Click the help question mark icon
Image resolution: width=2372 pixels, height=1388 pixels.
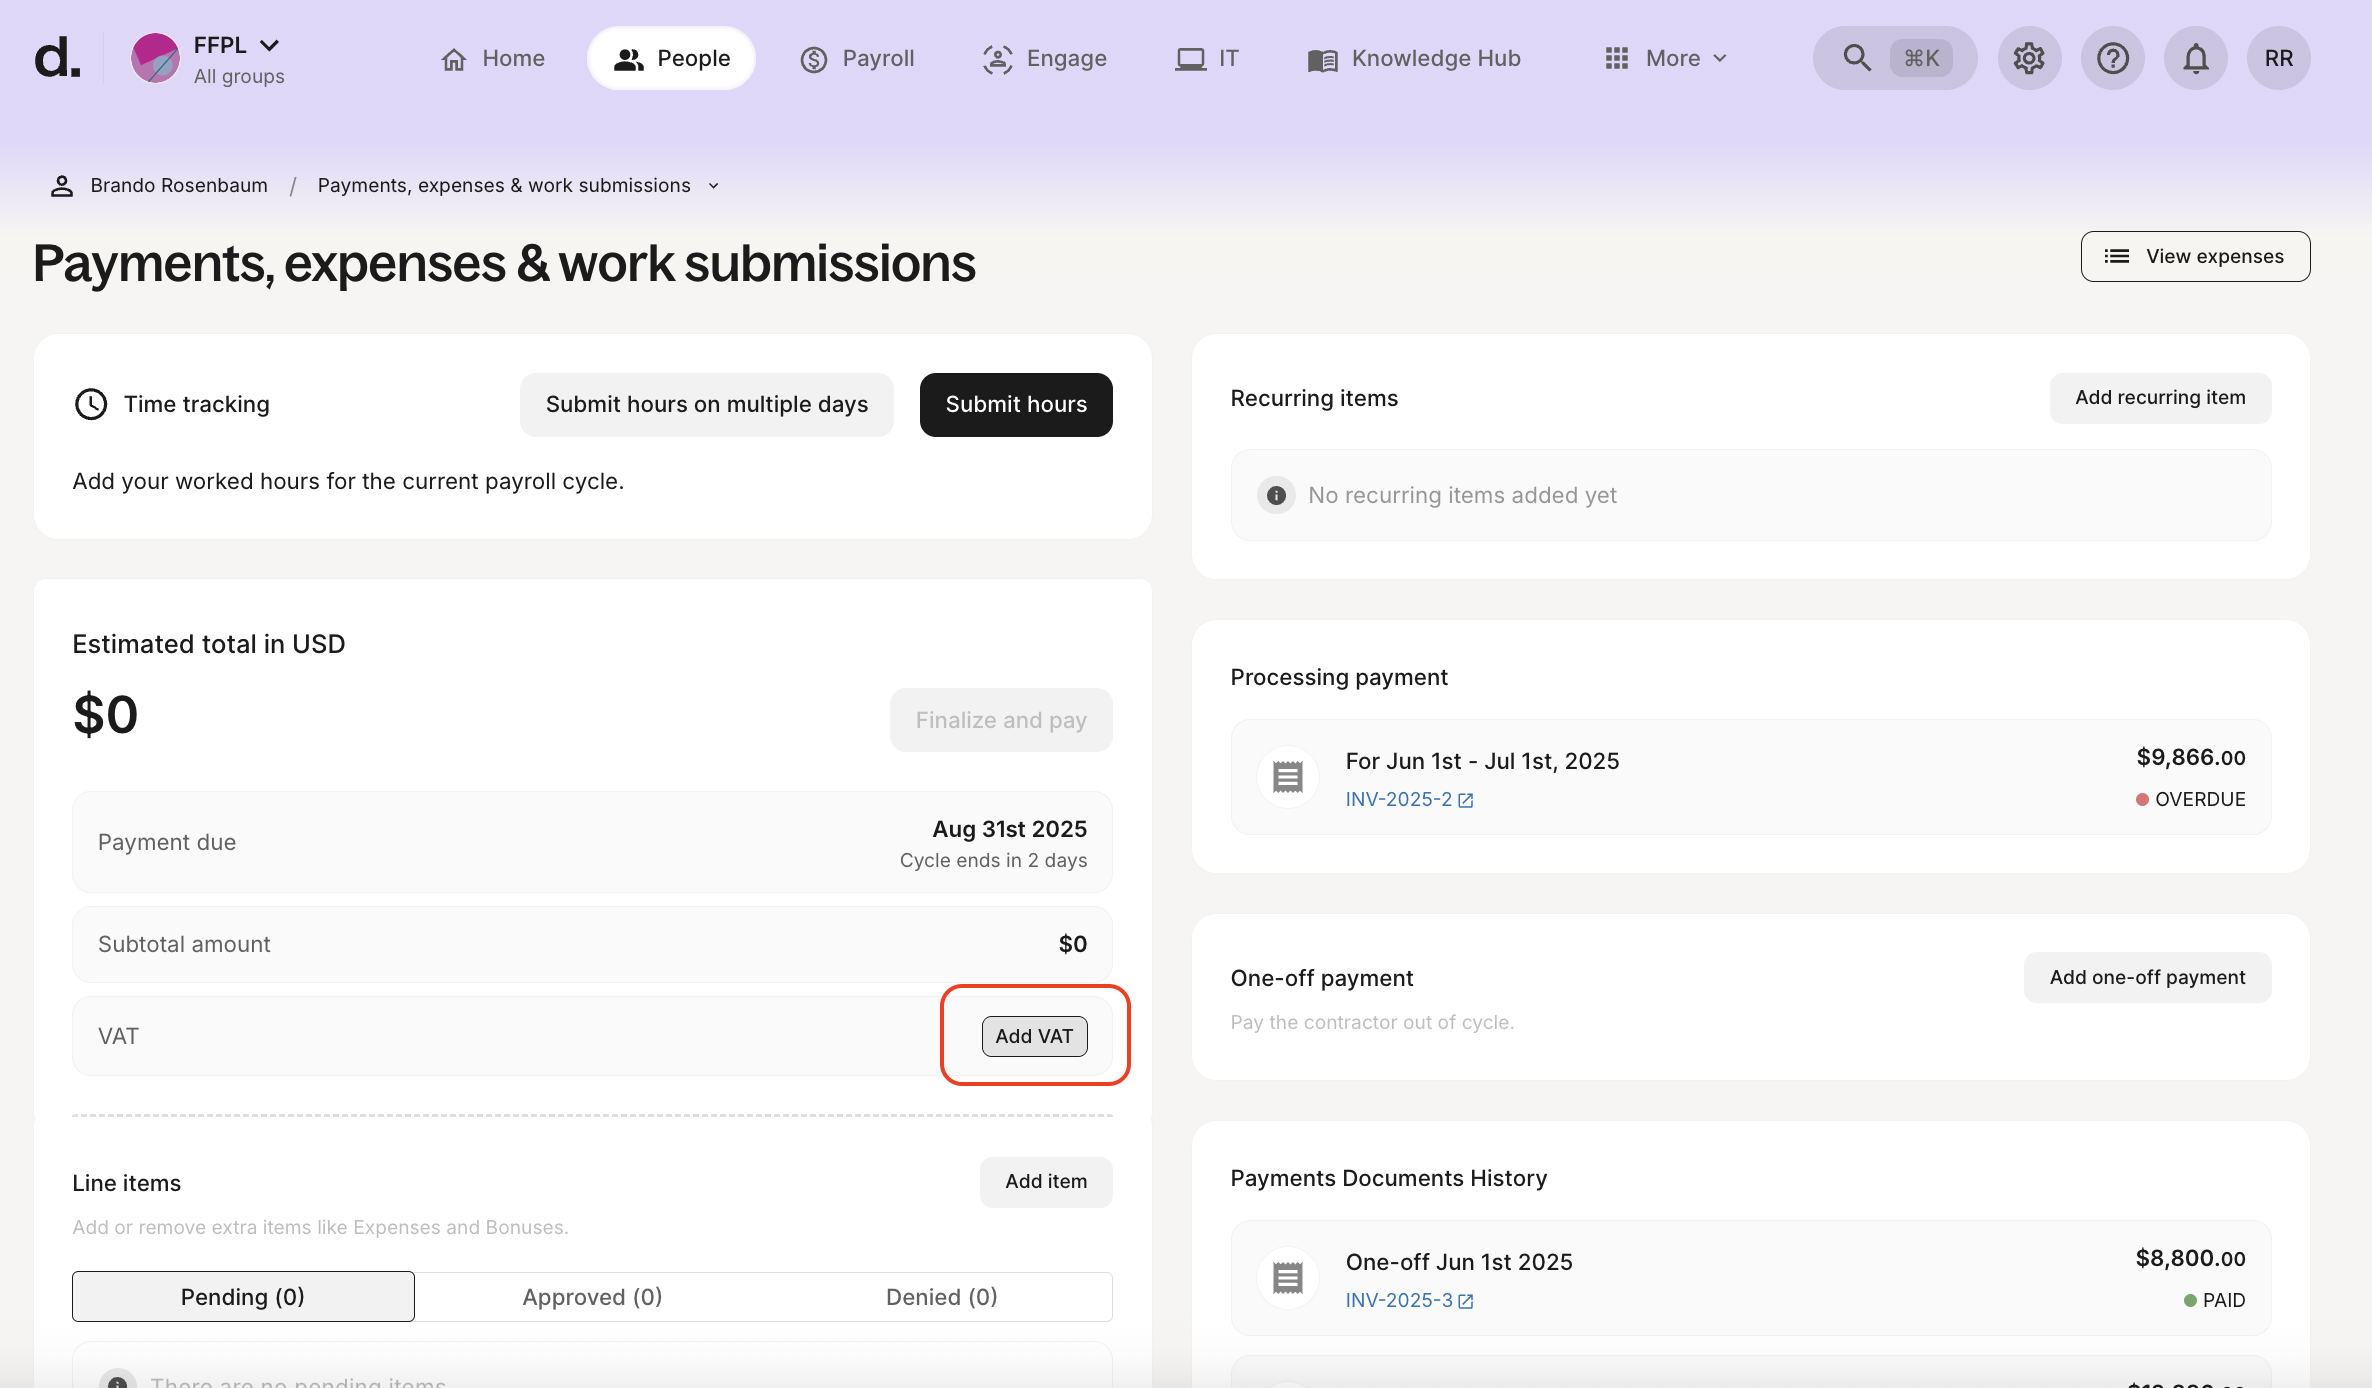pyautogui.click(x=2112, y=58)
